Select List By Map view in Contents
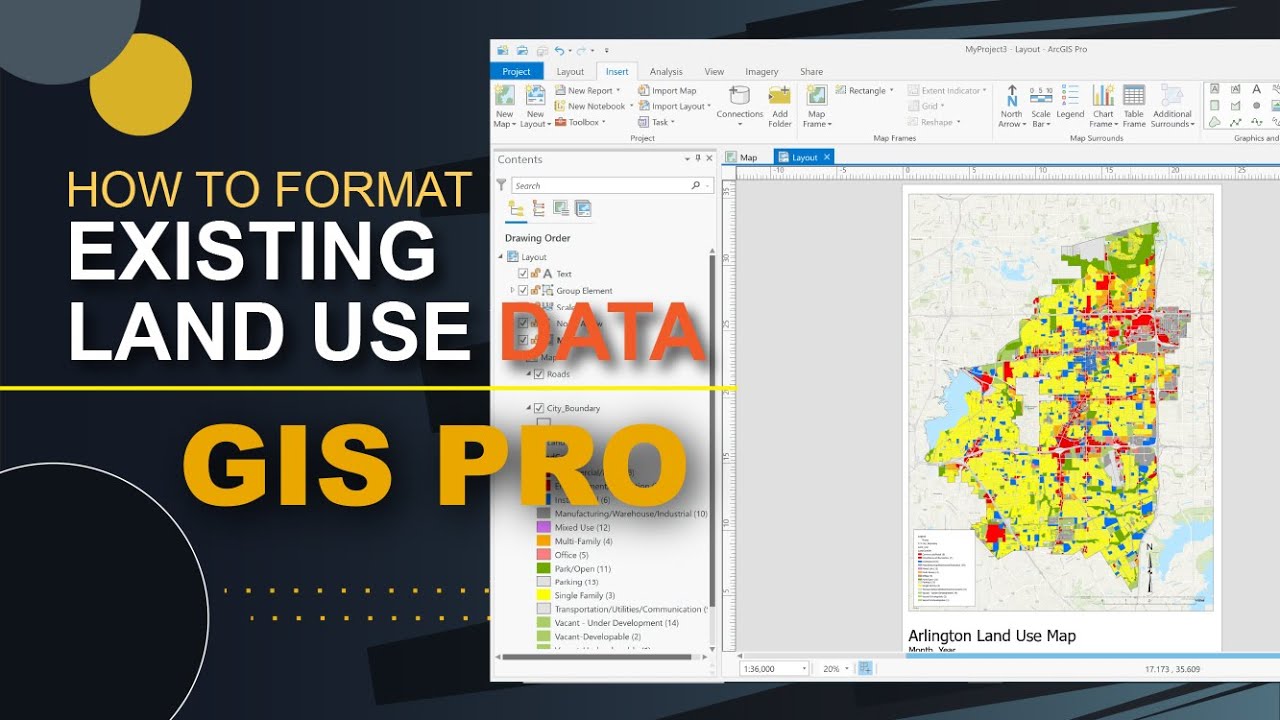 pos(583,208)
